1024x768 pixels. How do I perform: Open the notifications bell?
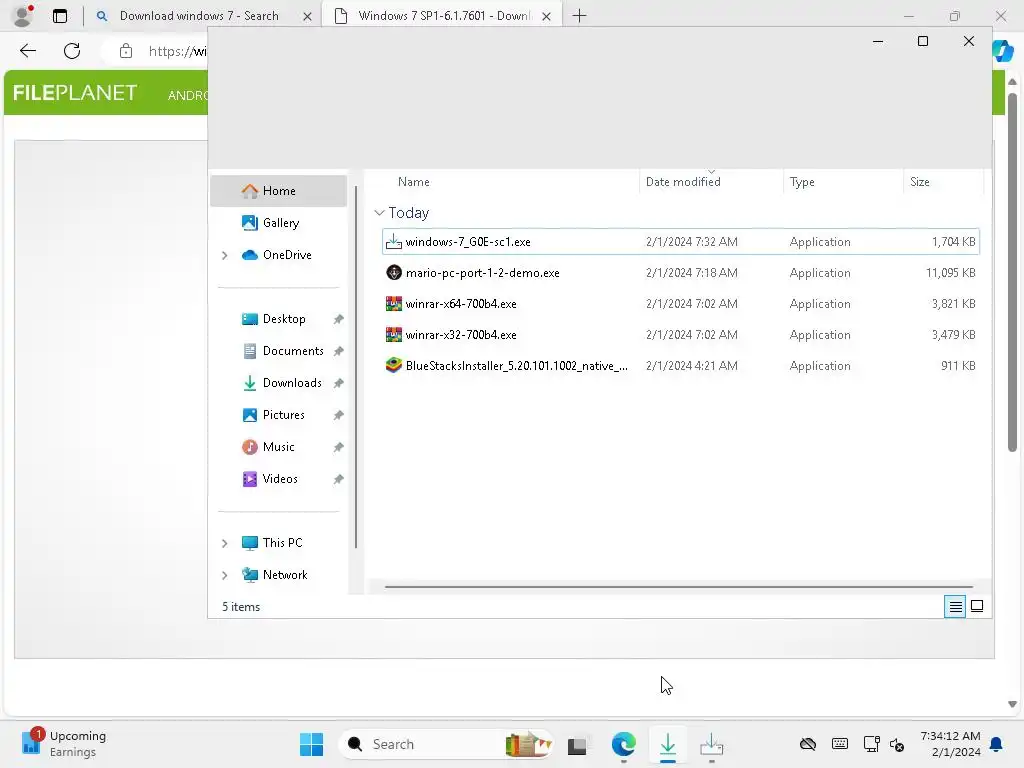pos(997,744)
